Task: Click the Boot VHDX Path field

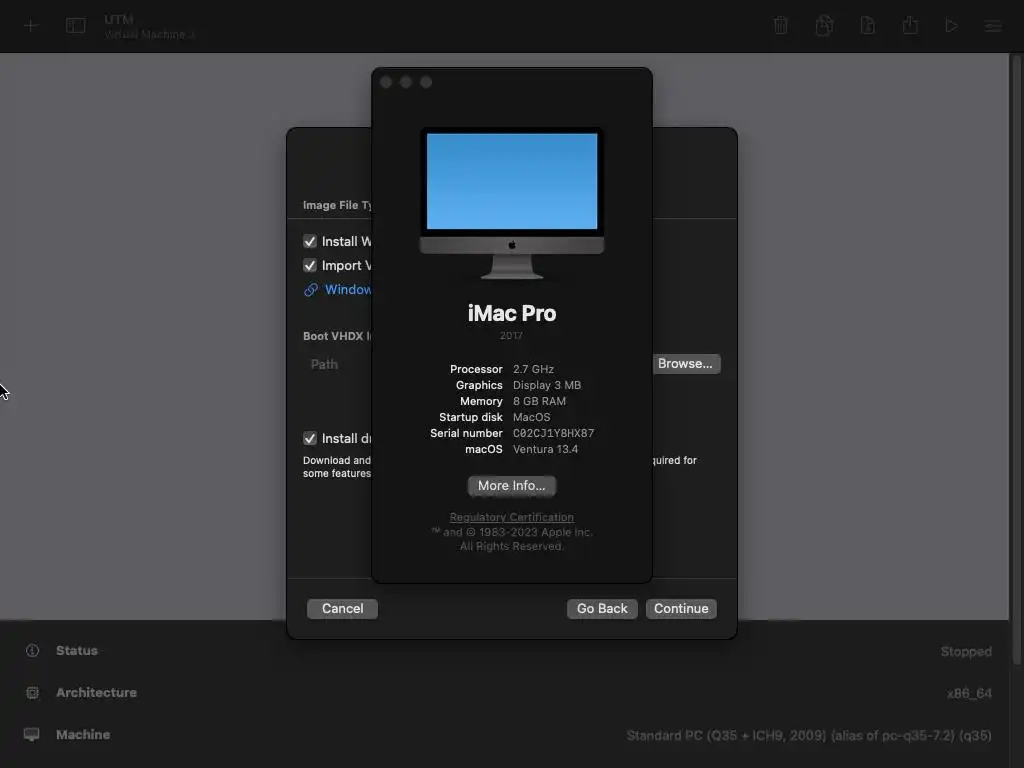Action: tap(337, 364)
